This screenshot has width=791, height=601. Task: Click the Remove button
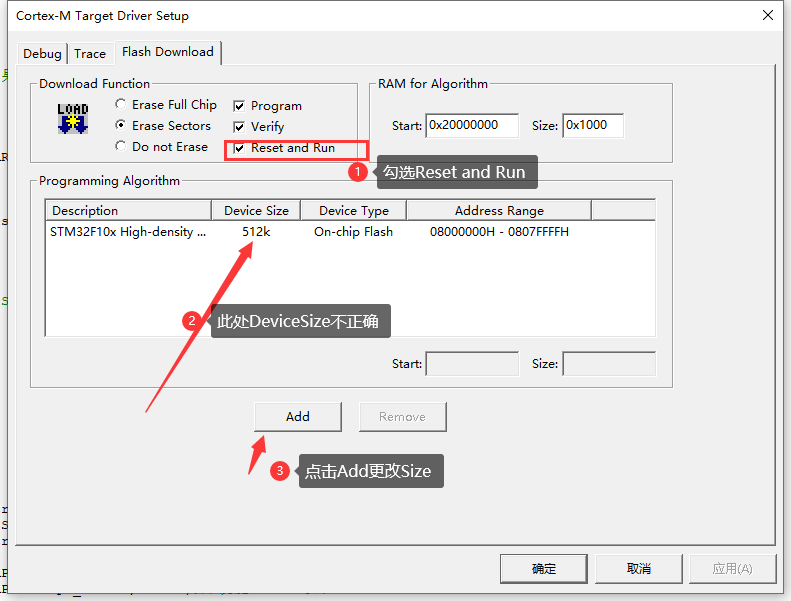[x=403, y=417]
